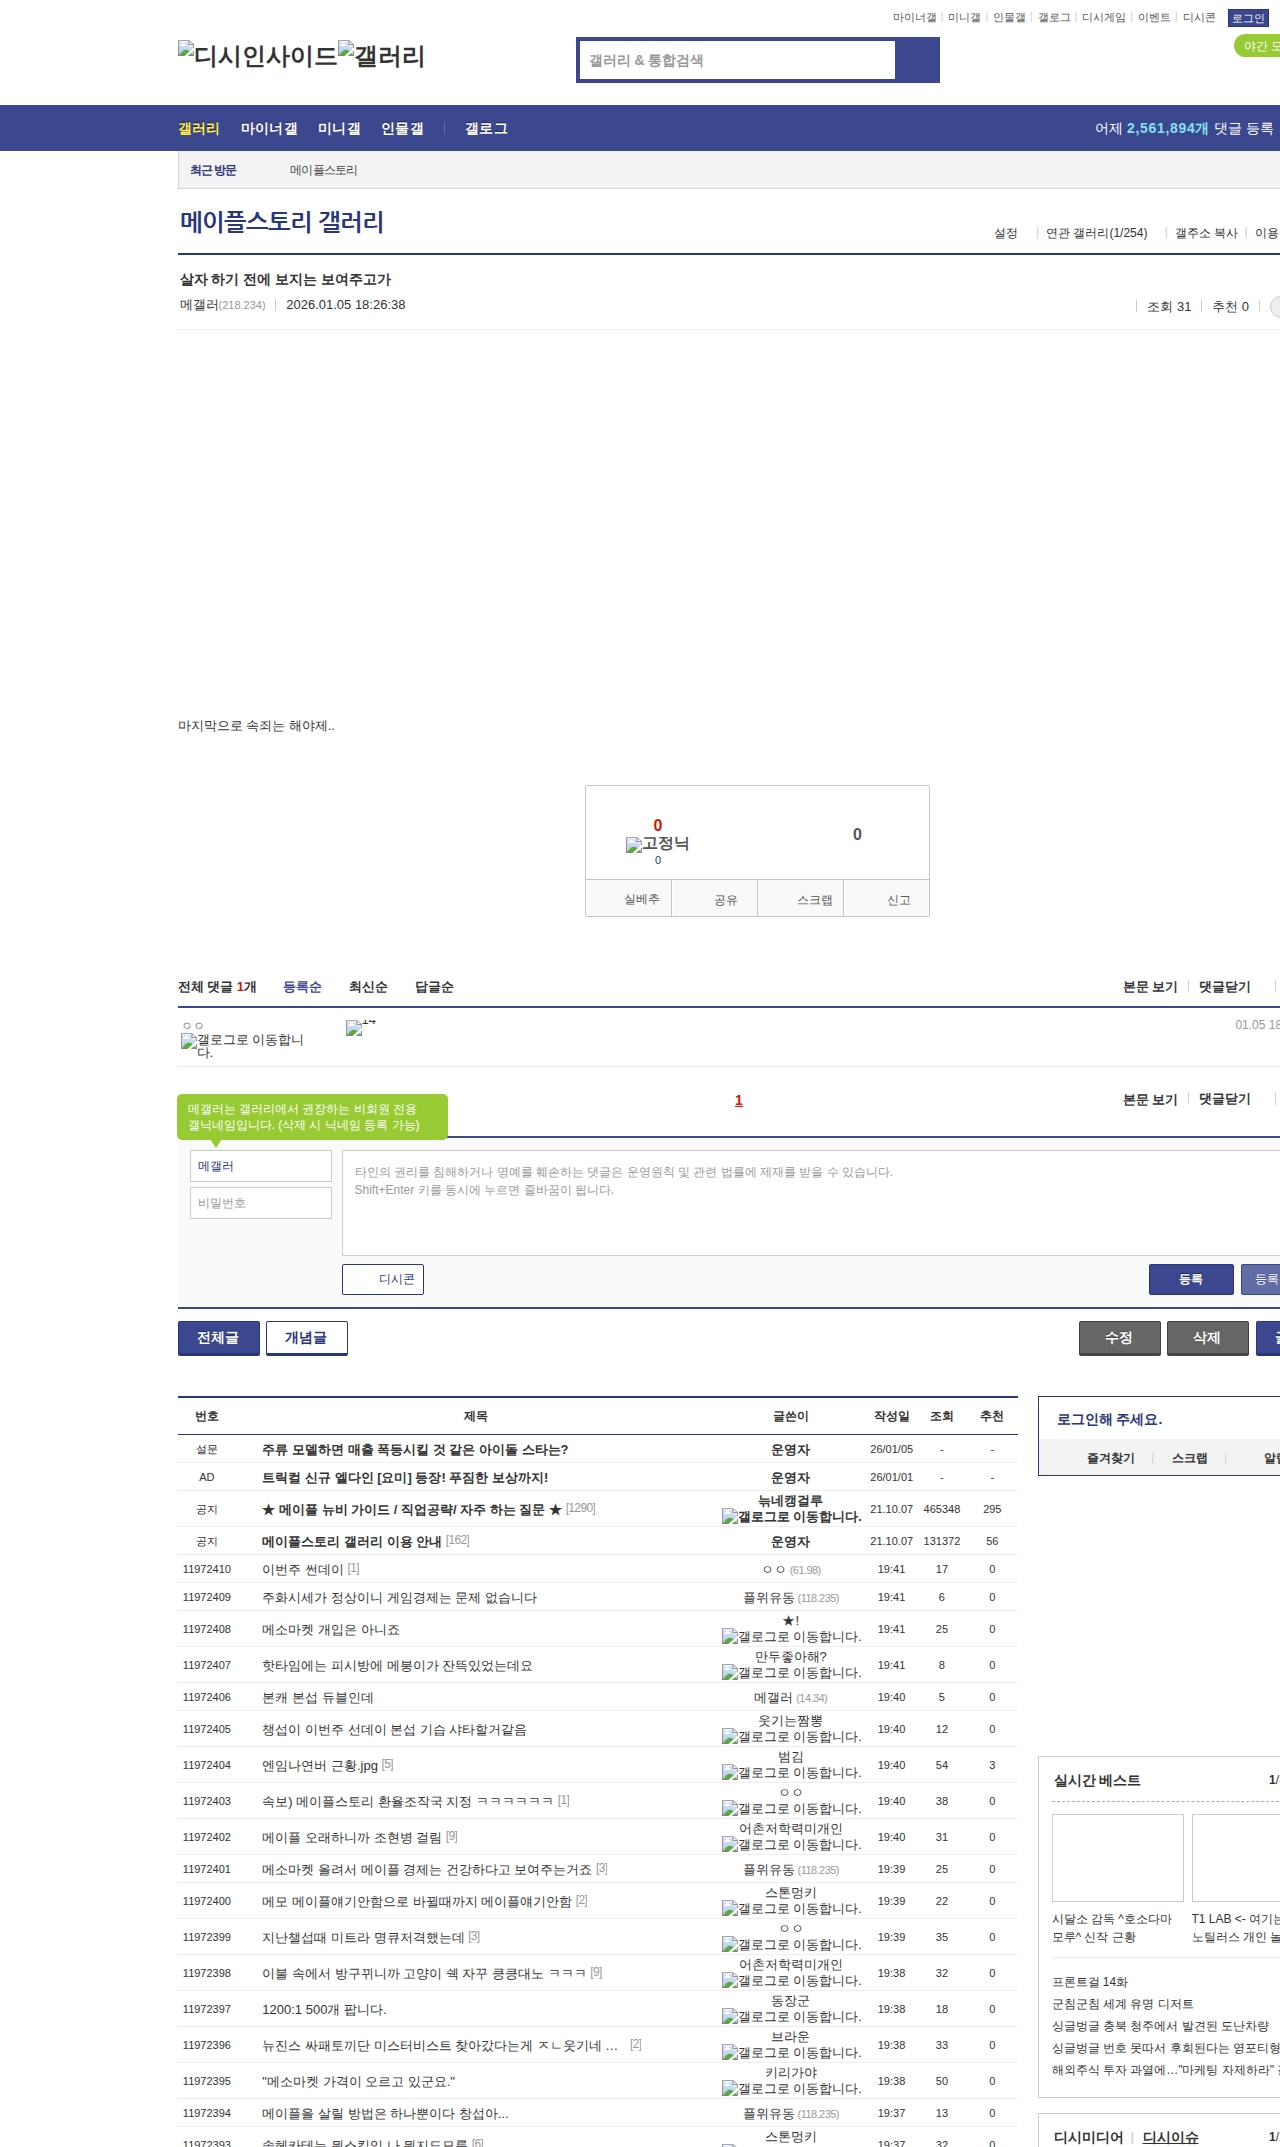Open post "본캐 본섭 듀블인데"
This screenshot has height=2147, width=1280.
click(x=318, y=1697)
